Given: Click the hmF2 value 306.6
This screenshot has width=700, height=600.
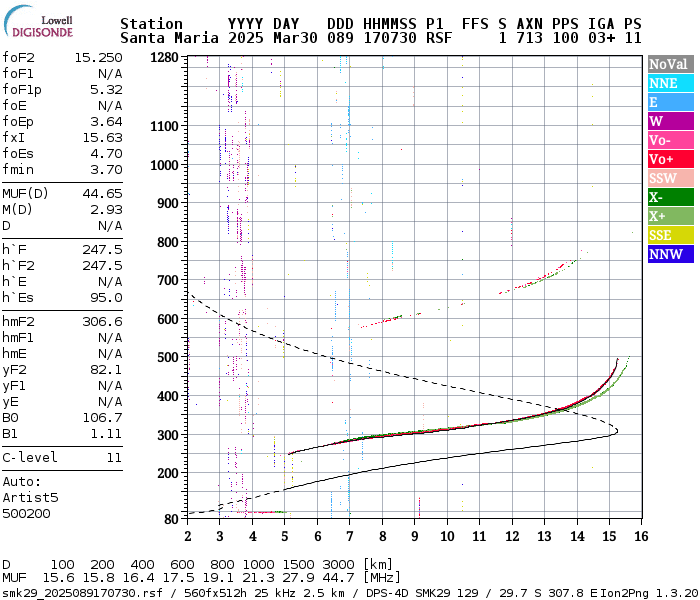Looking at the screenshot, I should [x=102, y=322].
